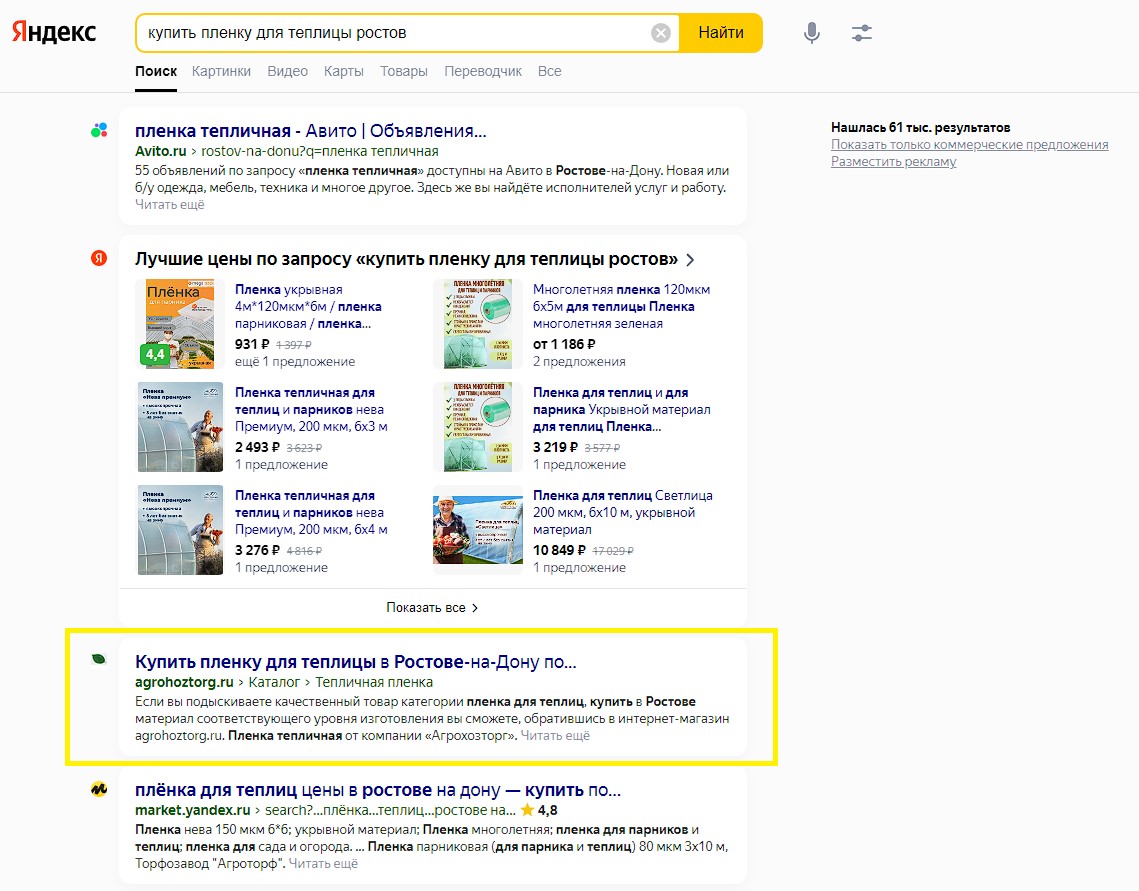Switch to the Картинки tab

click(x=222, y=71)
